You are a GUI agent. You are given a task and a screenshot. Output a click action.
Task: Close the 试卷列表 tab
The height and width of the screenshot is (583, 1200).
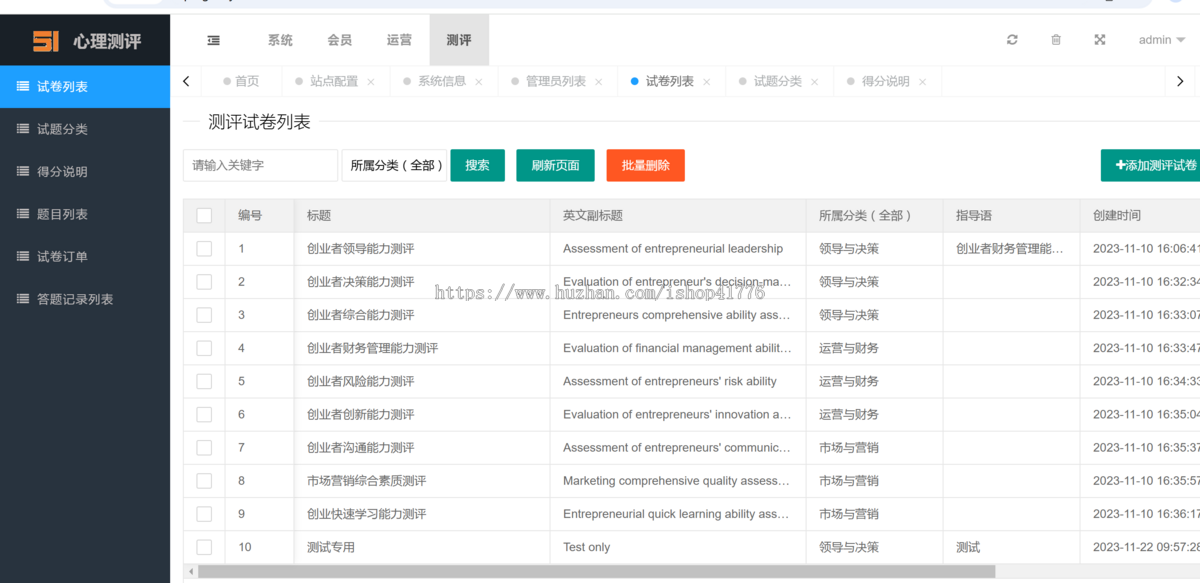707,82
